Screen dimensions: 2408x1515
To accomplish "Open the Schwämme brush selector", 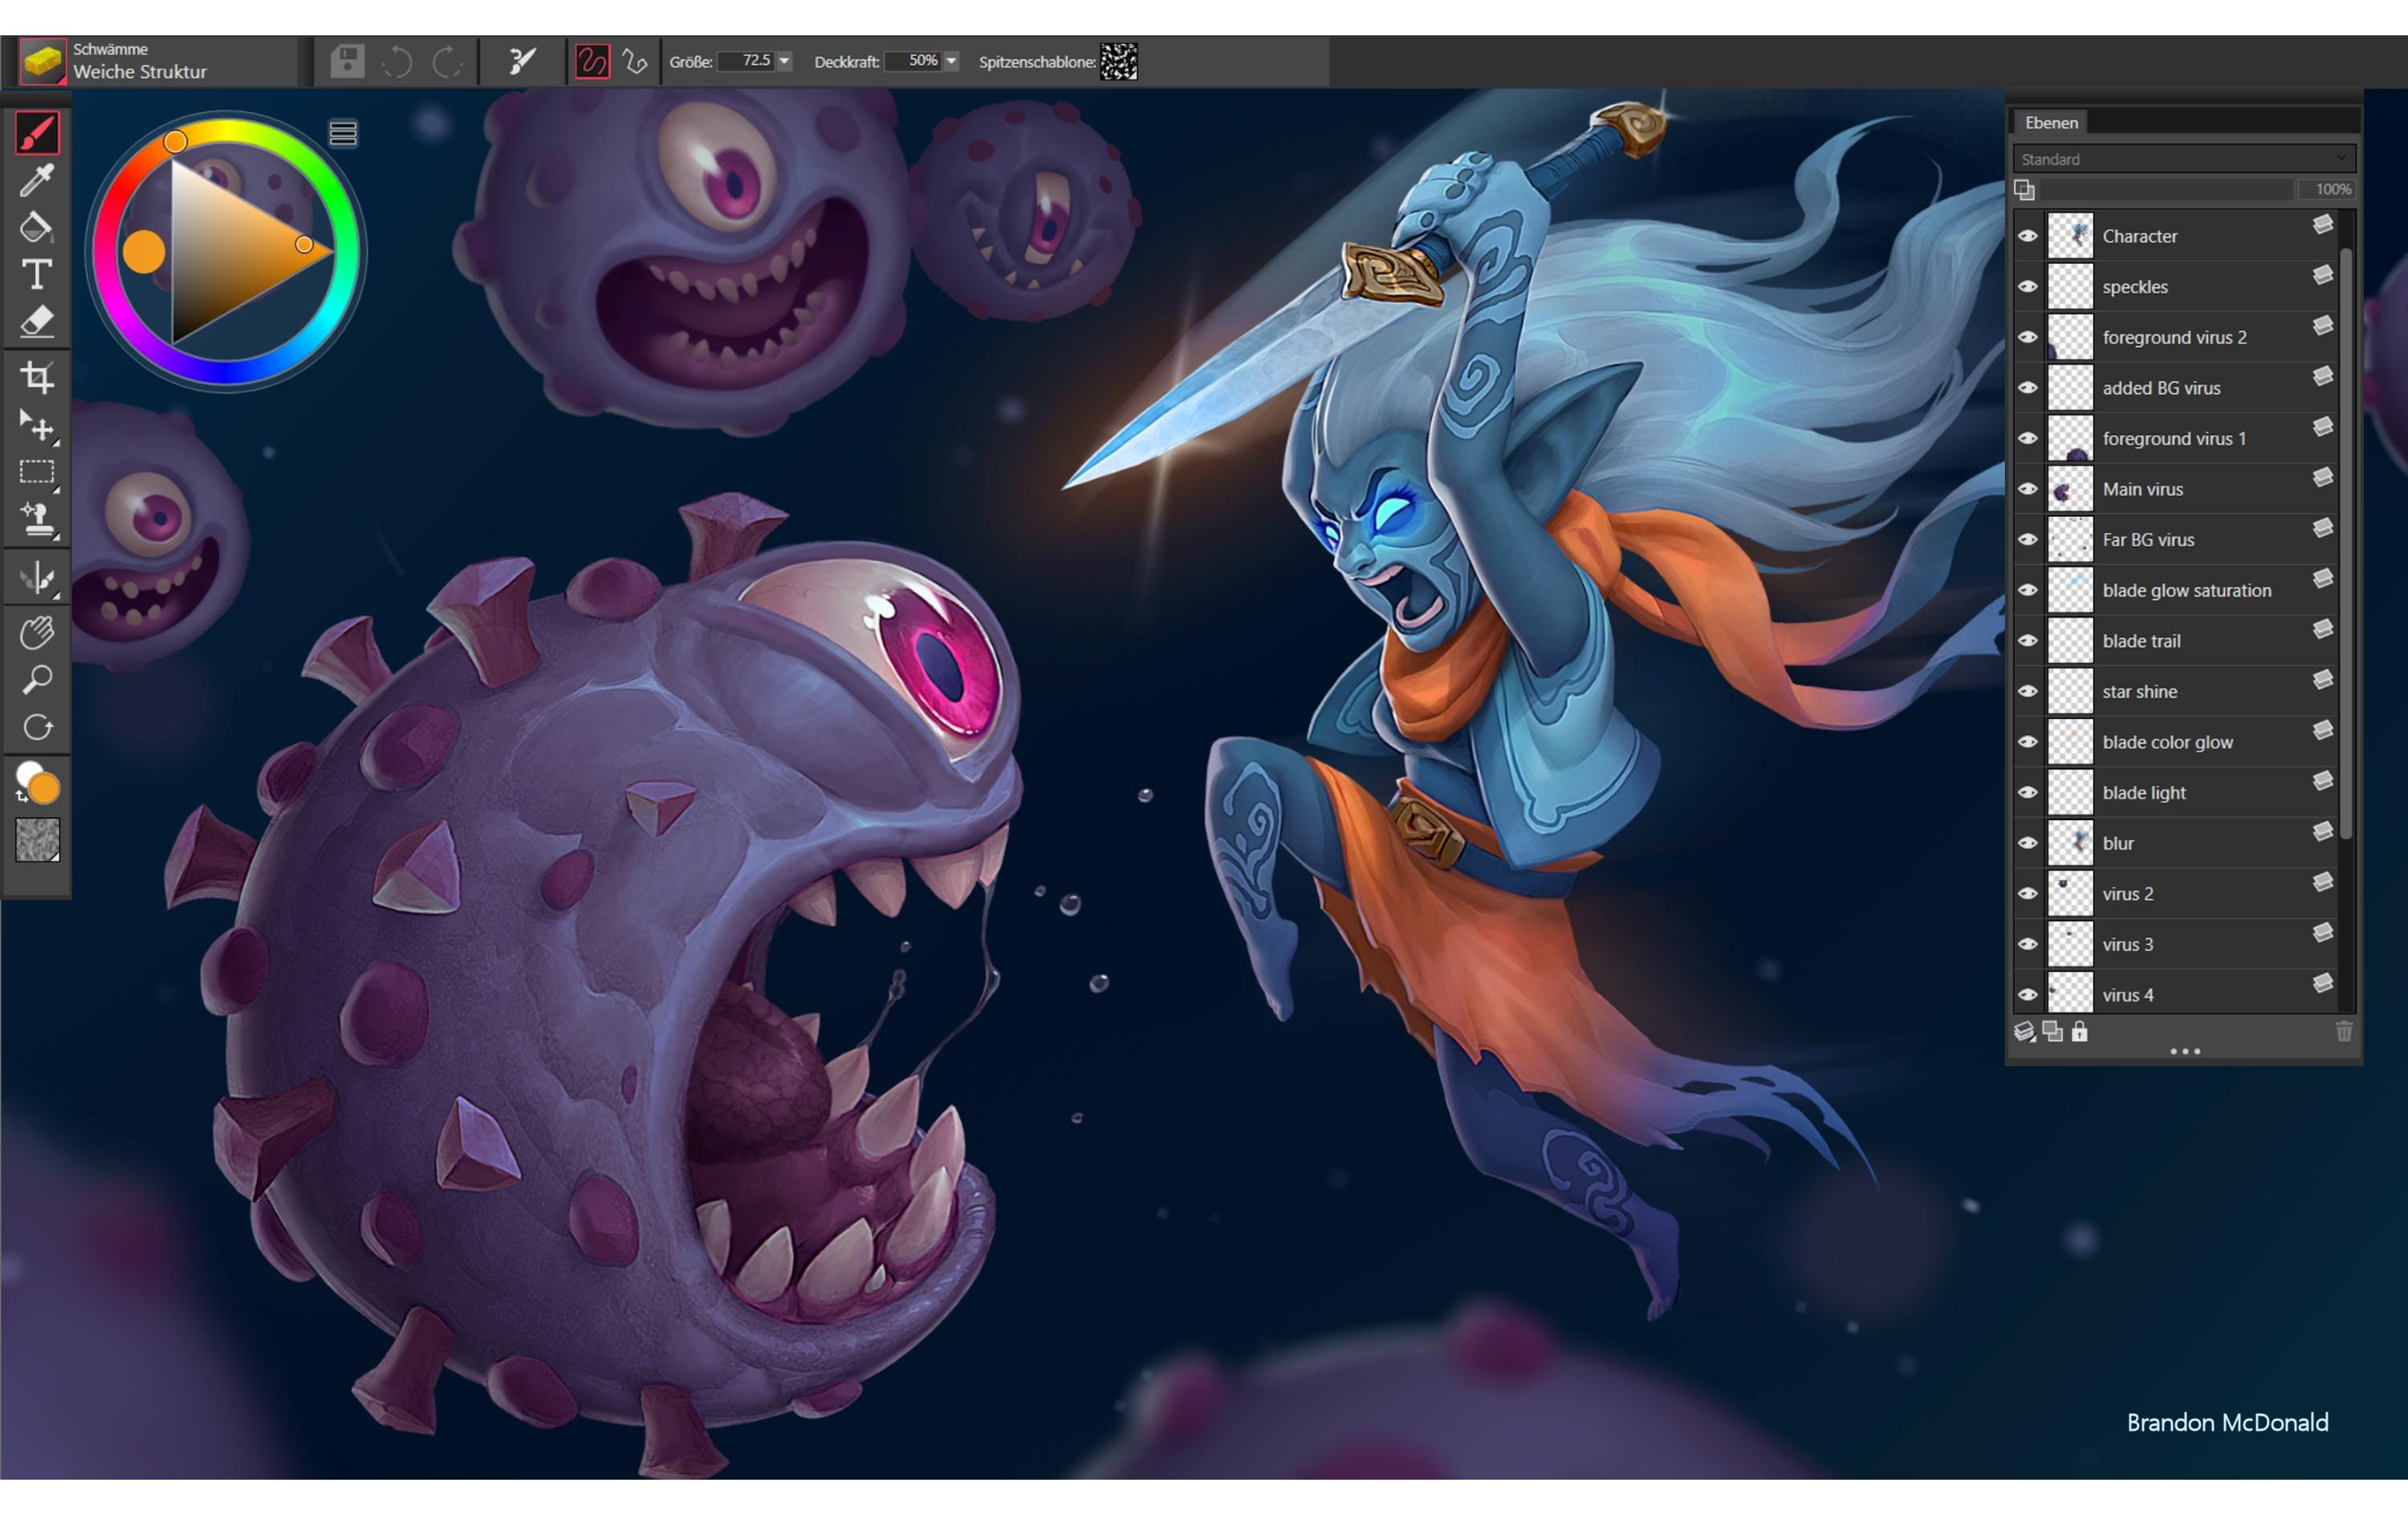I will [x=43, y=61].
